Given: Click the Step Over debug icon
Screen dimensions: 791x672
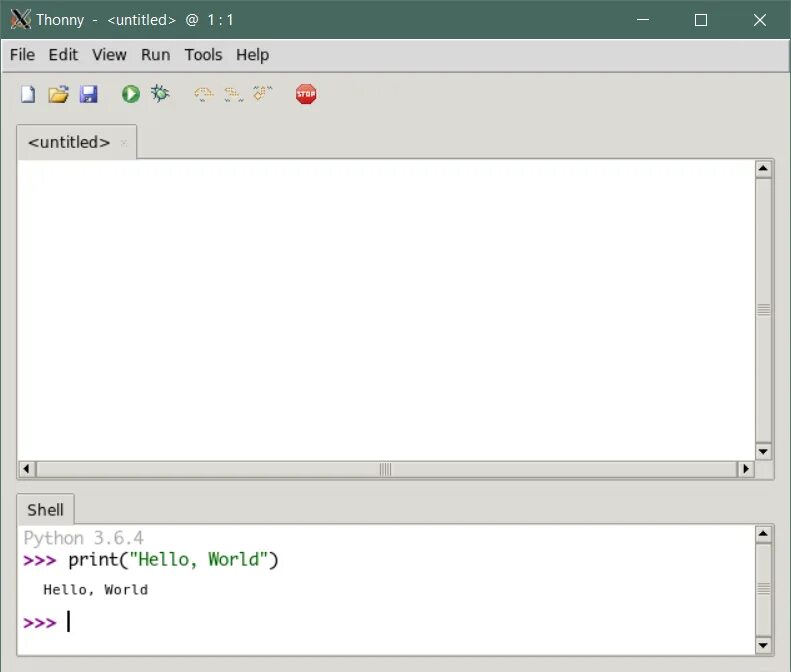Looking at the screenshot, I should 204,94.
